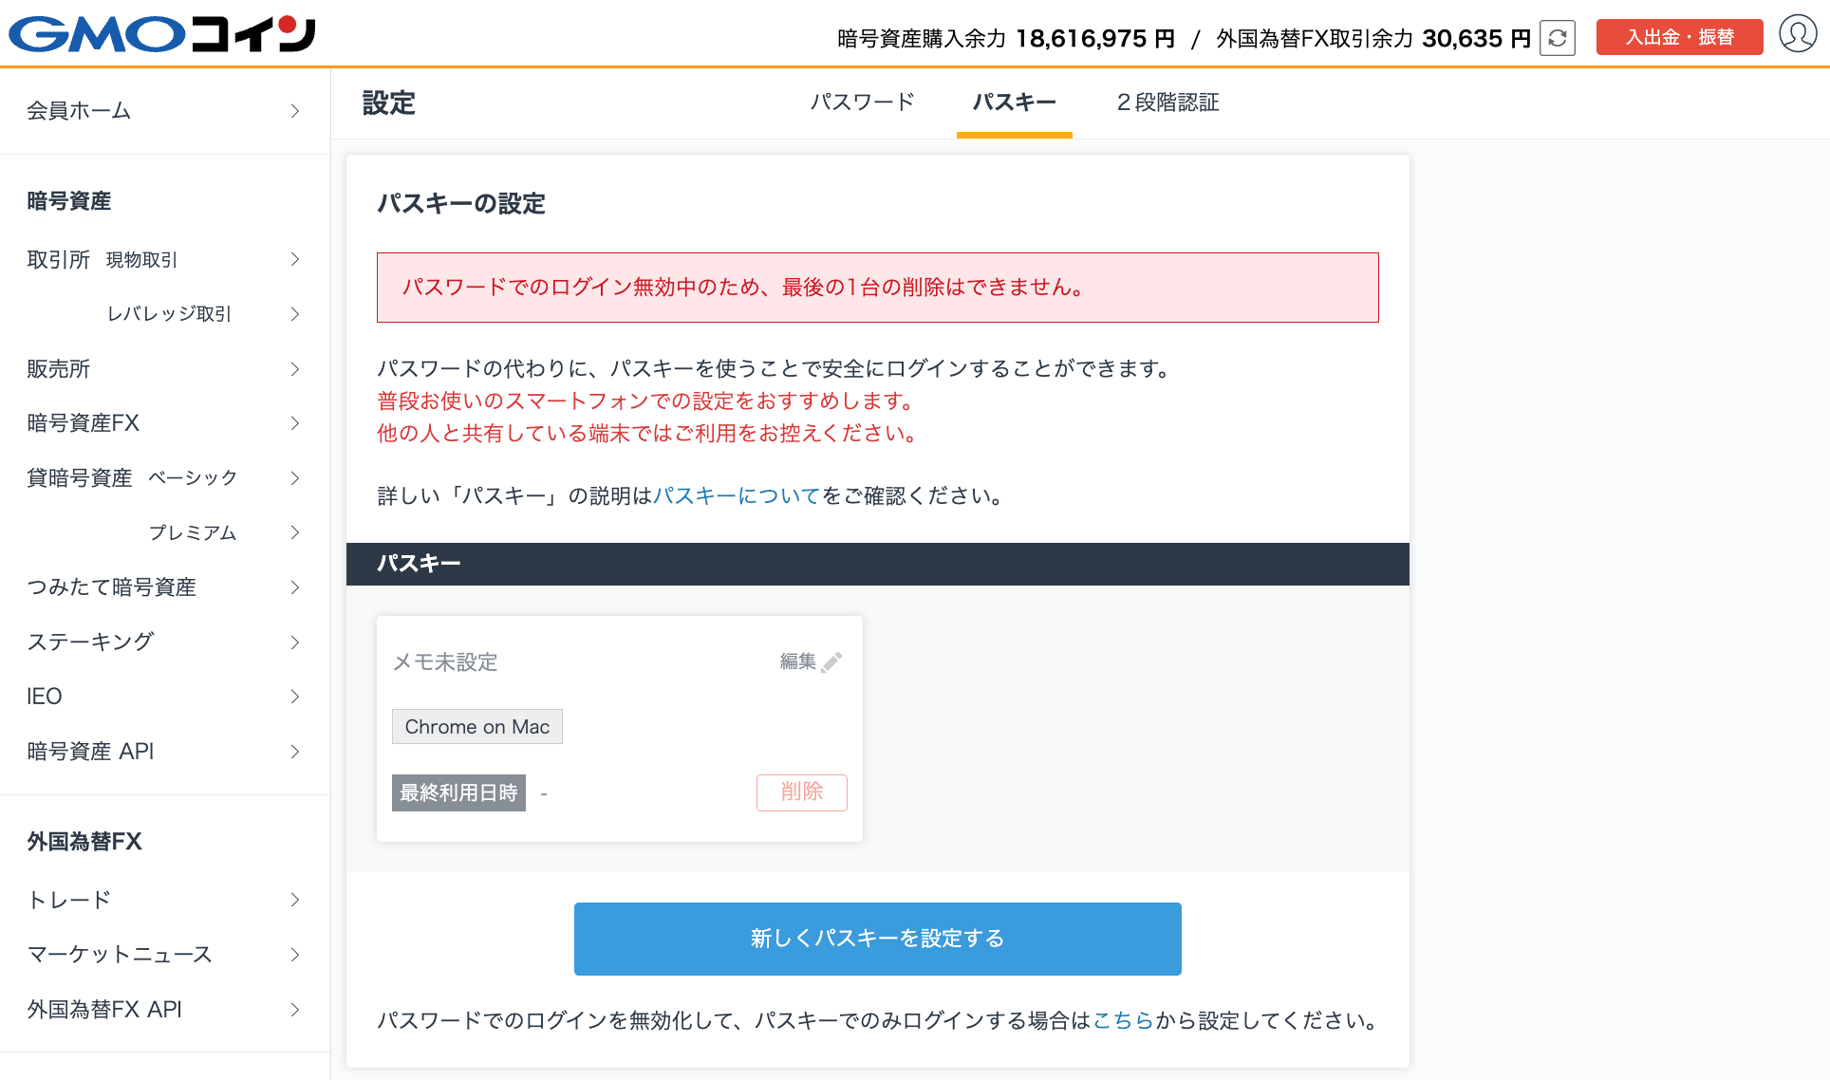Open the 2段階認証 tab

tap(1167, 102)
